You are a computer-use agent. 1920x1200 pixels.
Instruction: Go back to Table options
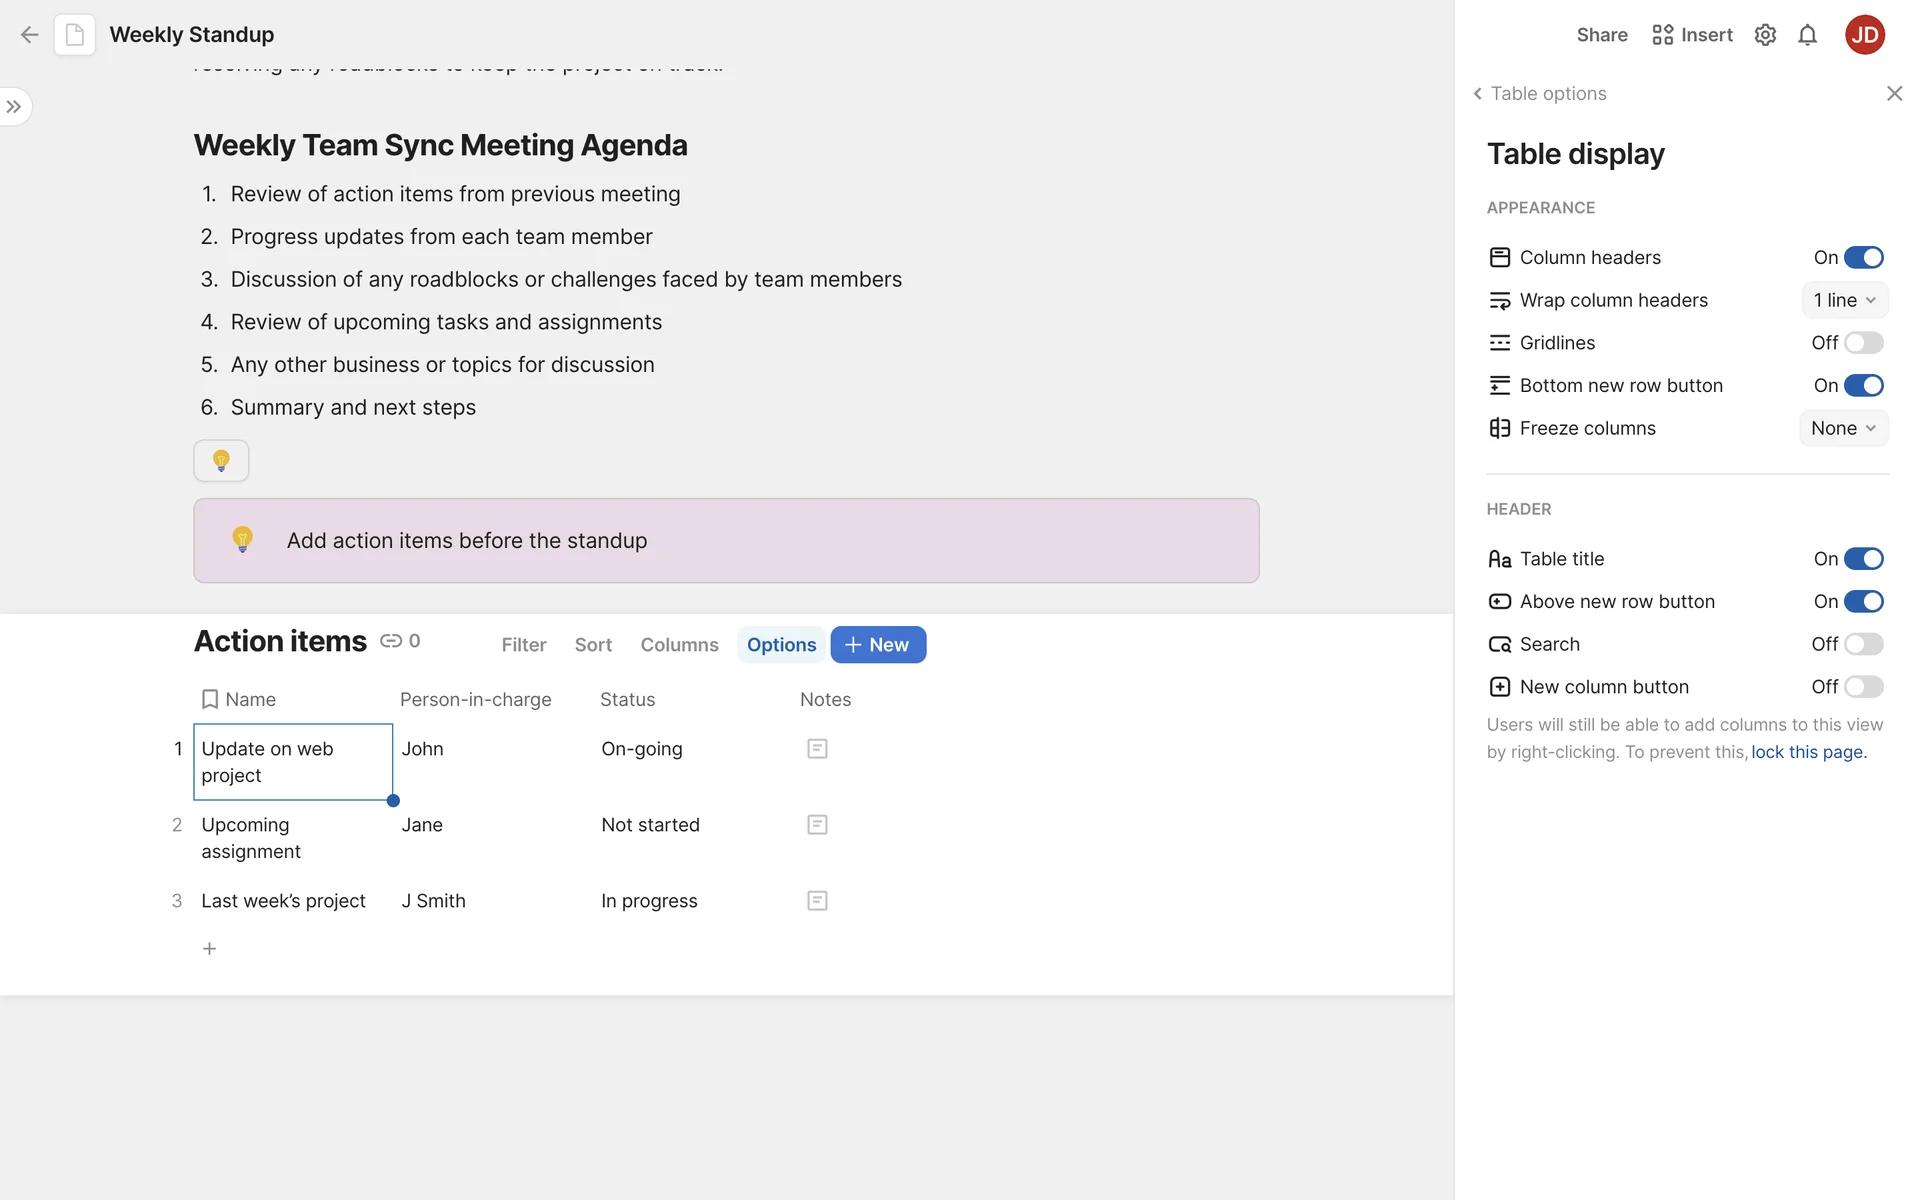pyautogui.click(x=1539, y=94)
